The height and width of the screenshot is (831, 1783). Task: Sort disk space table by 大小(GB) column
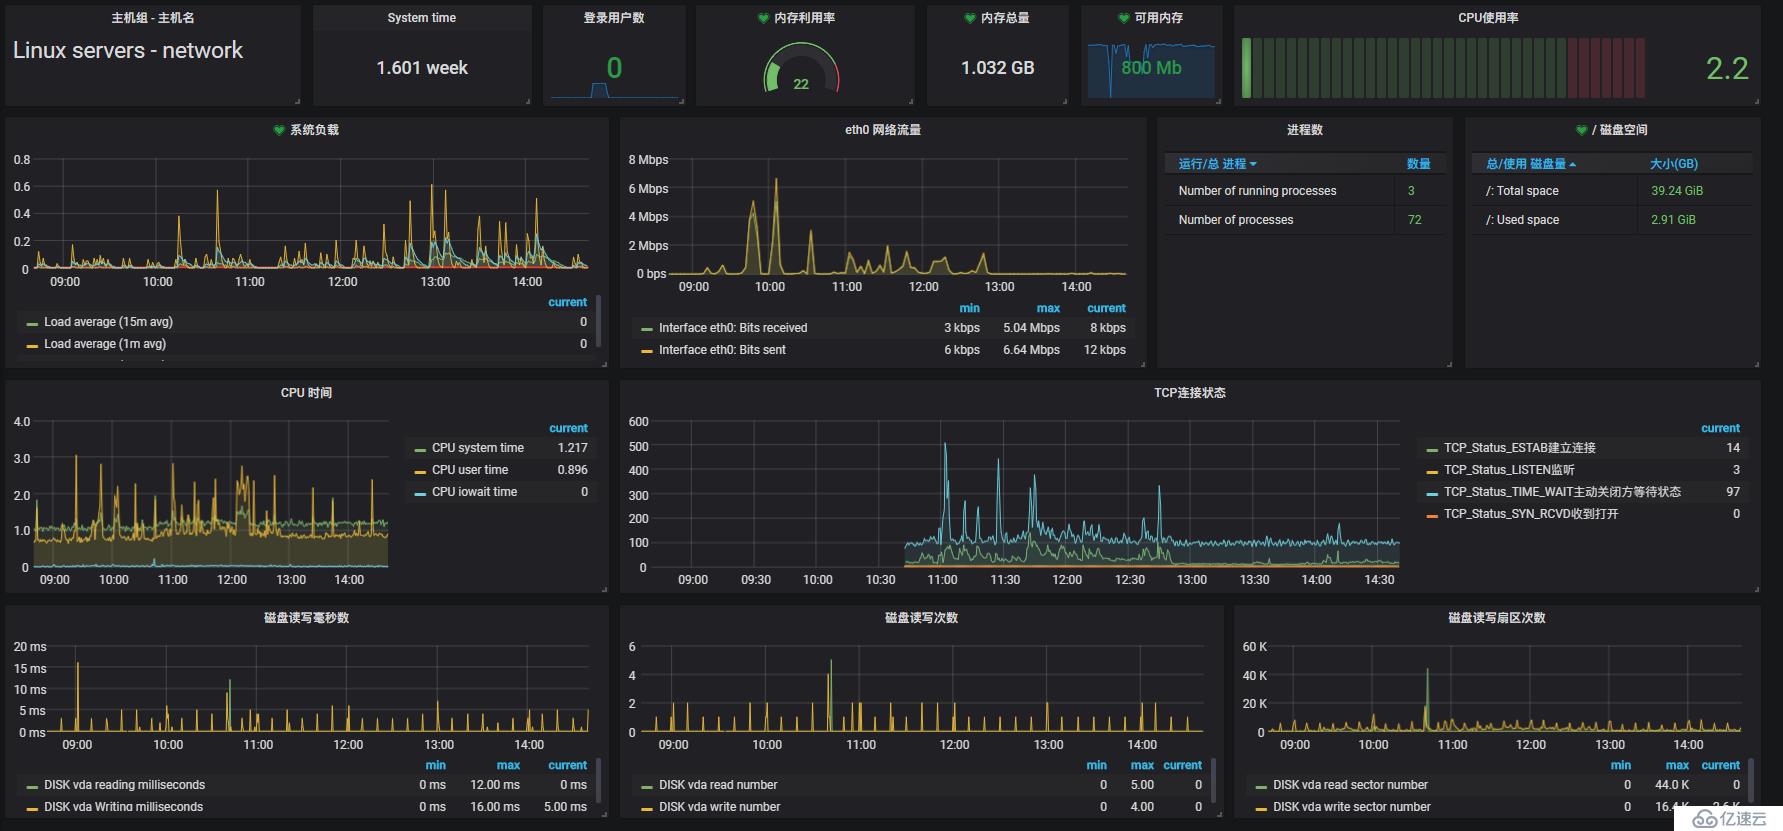point(1674,164)
